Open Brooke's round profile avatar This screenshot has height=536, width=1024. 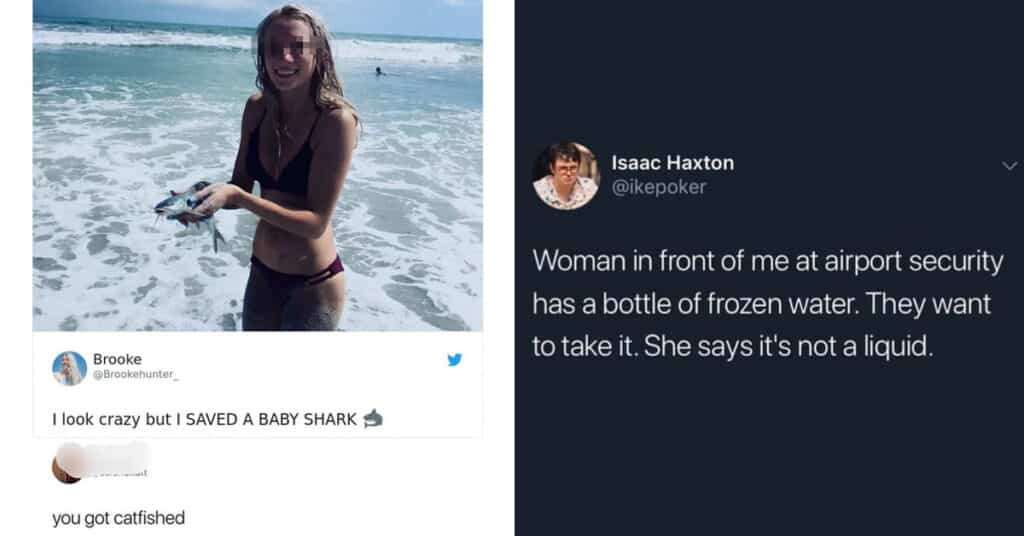pyautogui.click(x=69, y=368)
